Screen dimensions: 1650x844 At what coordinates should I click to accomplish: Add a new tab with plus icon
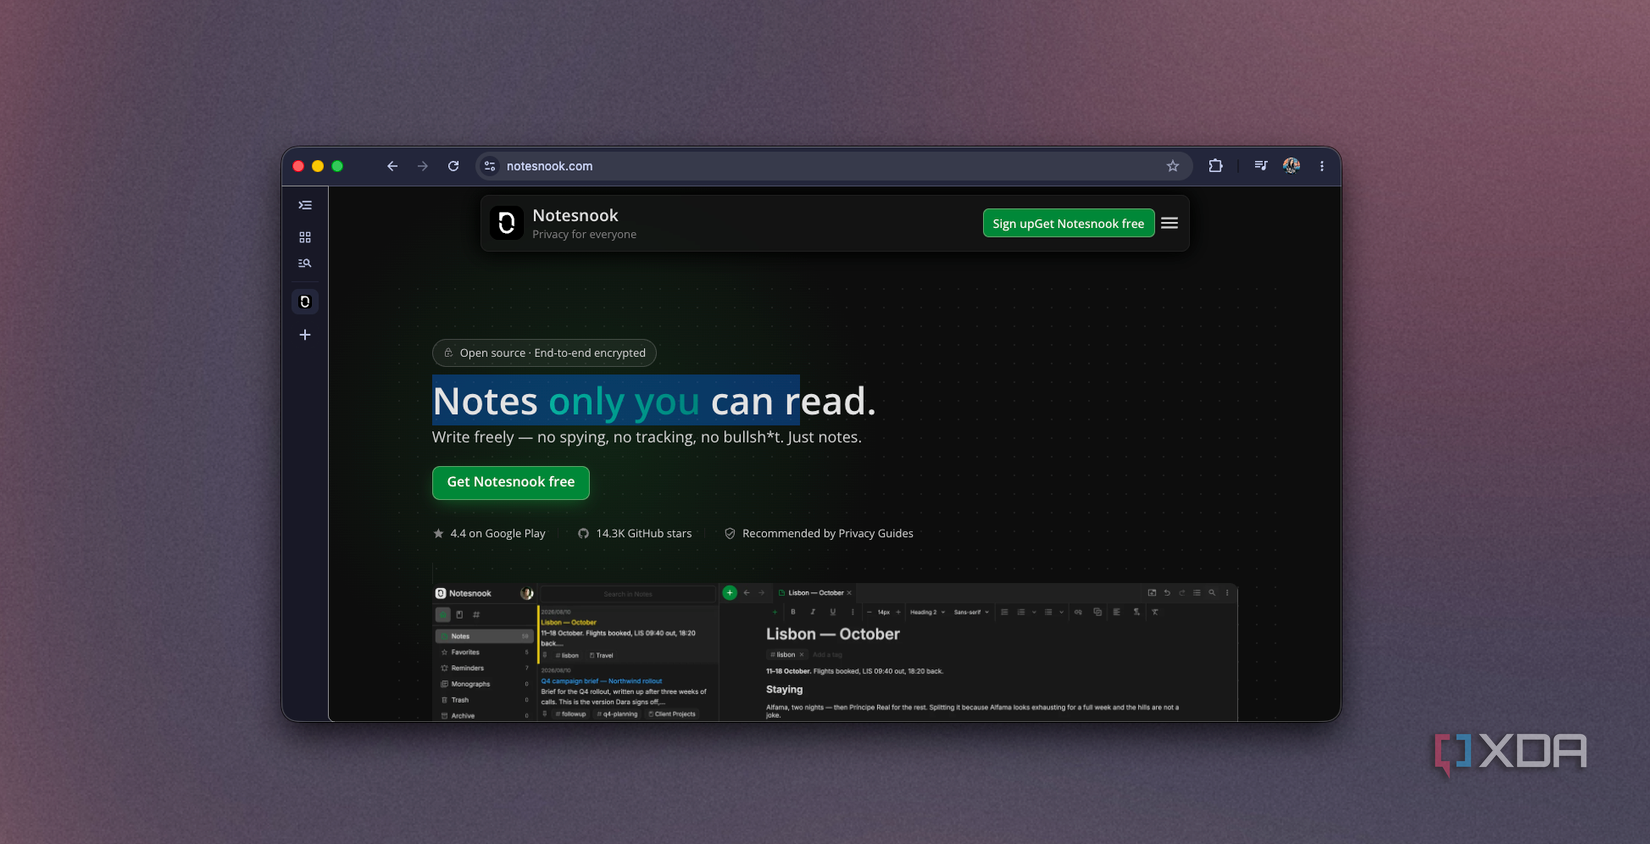[x=305, y=335]
